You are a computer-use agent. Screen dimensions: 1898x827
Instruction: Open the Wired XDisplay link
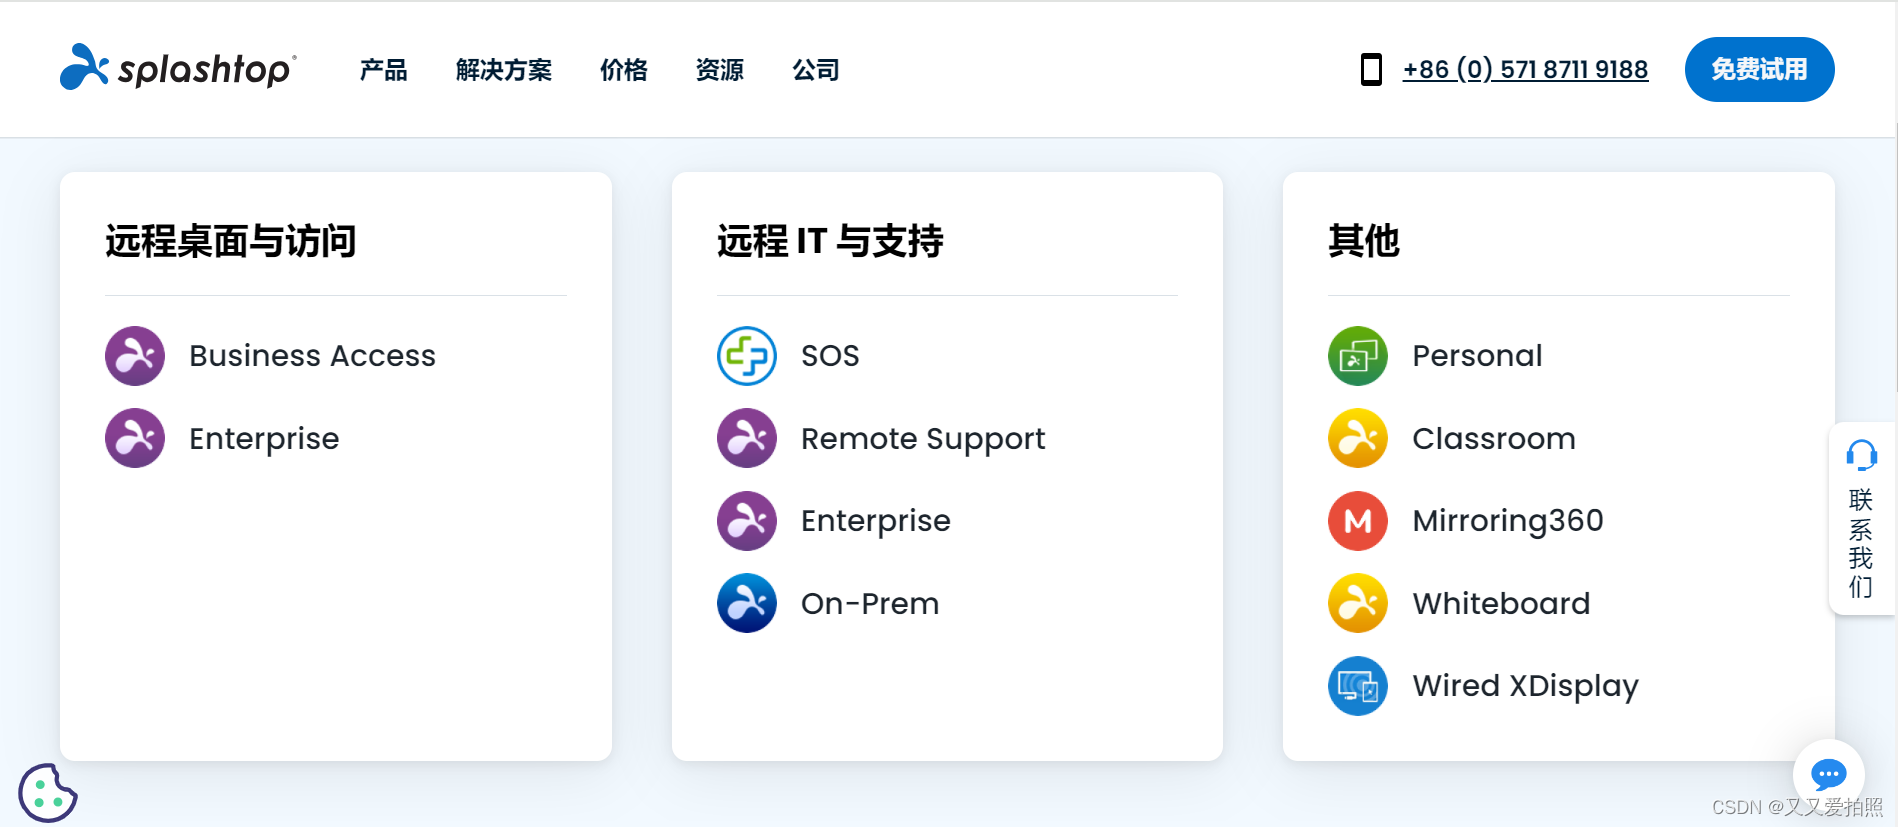tap(1525, 686)
